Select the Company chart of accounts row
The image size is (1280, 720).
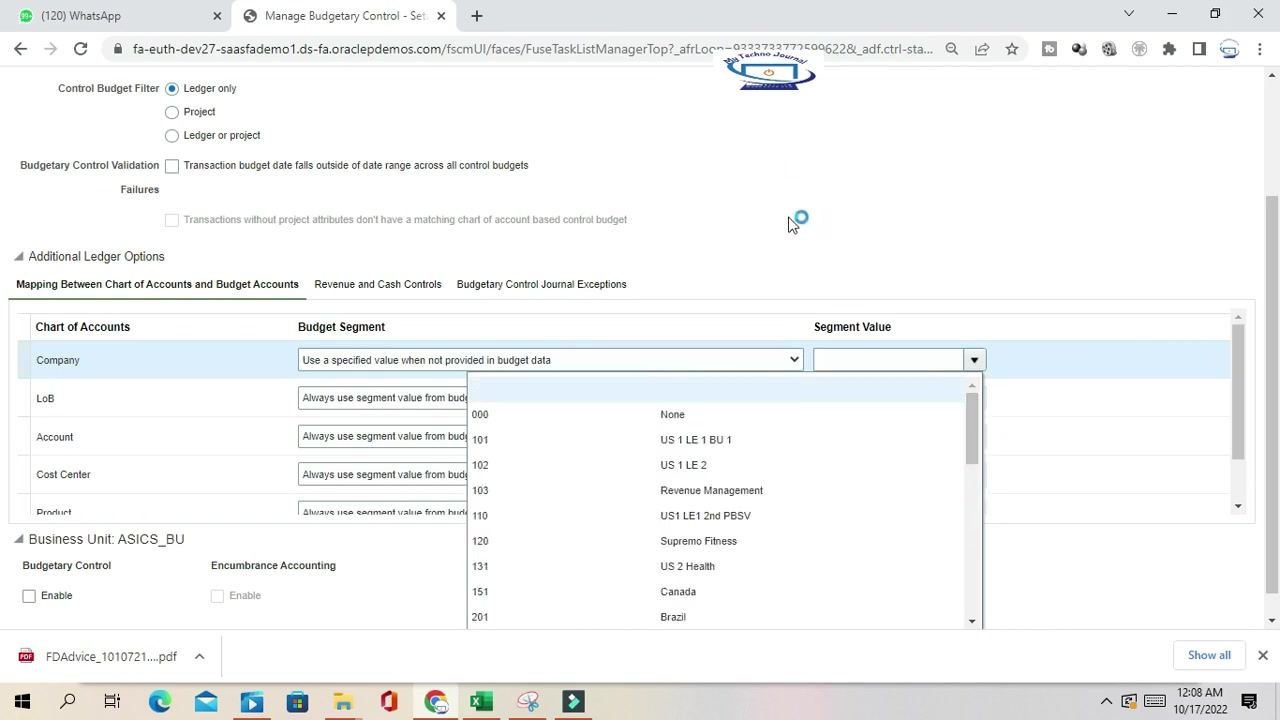(x=623, y=360)
